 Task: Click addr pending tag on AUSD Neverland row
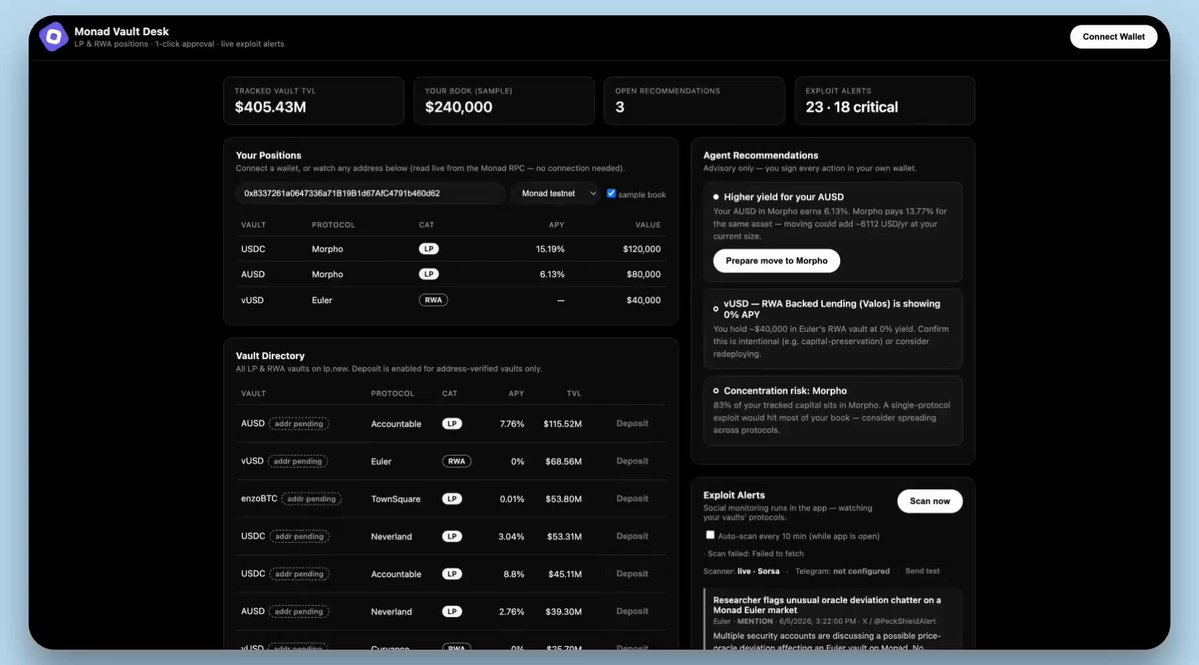coord(298,611)
